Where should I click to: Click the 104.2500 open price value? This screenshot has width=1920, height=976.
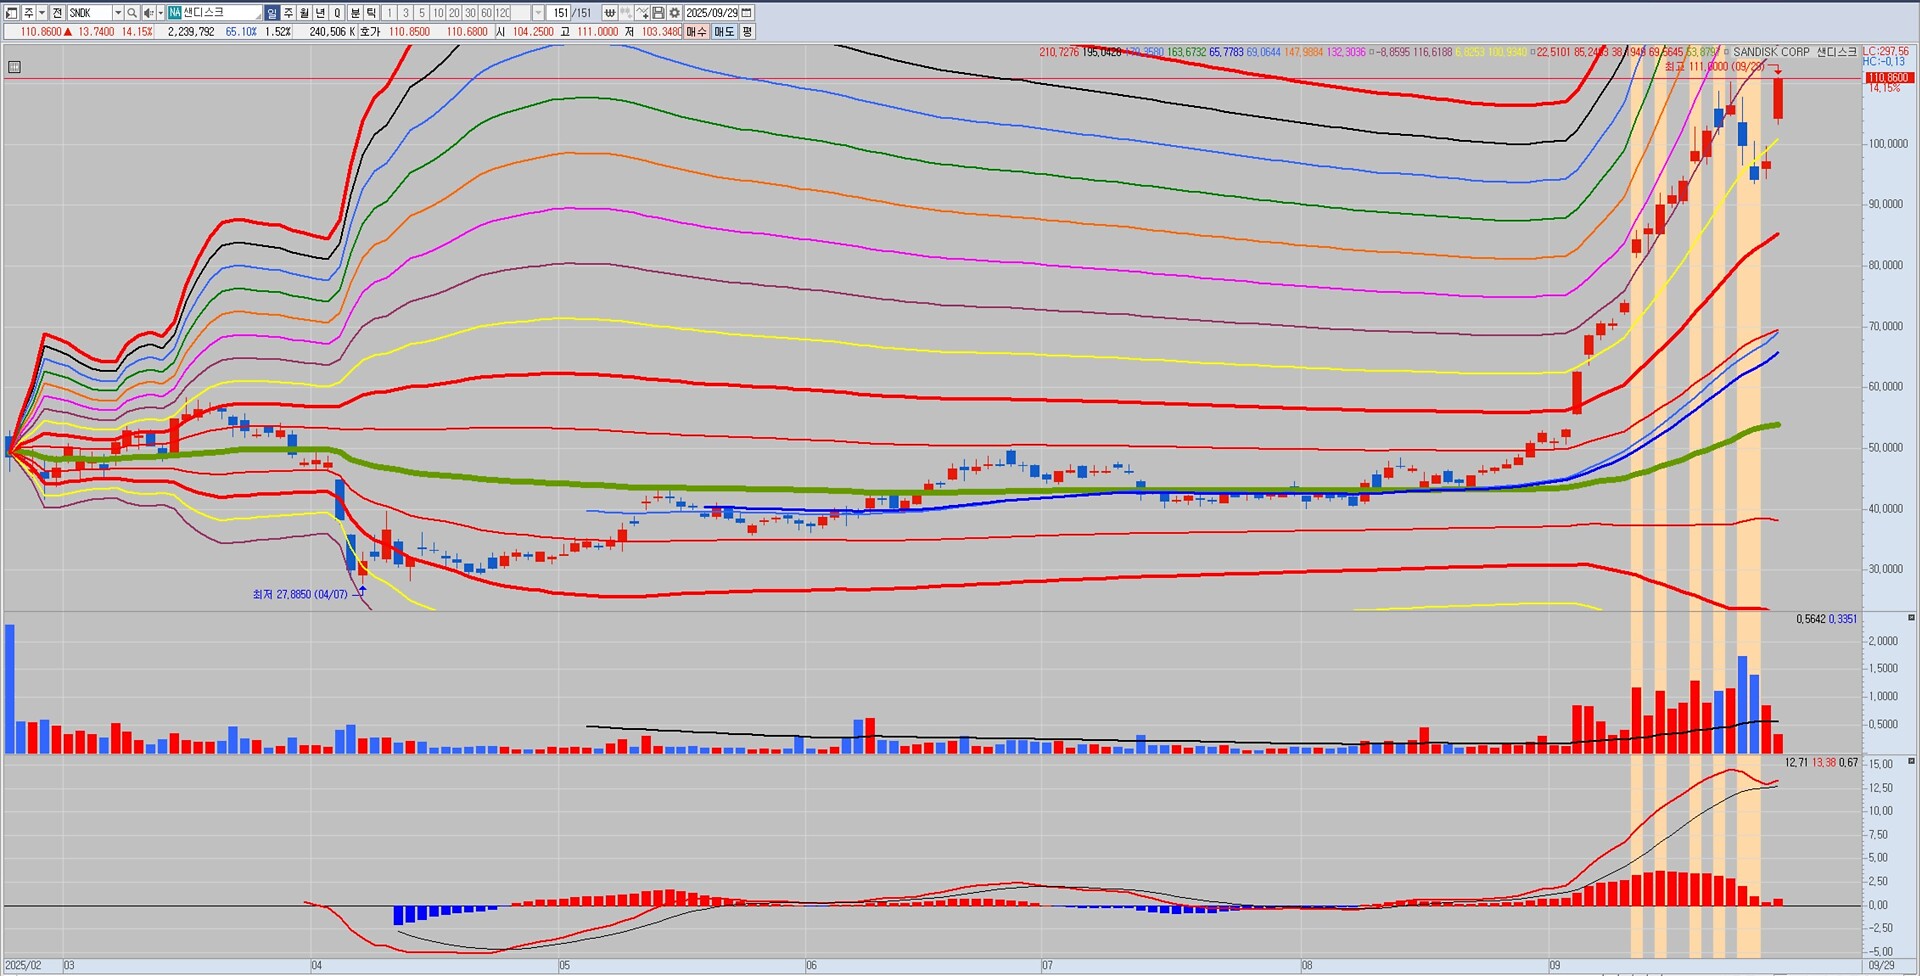tap(533, 32)
